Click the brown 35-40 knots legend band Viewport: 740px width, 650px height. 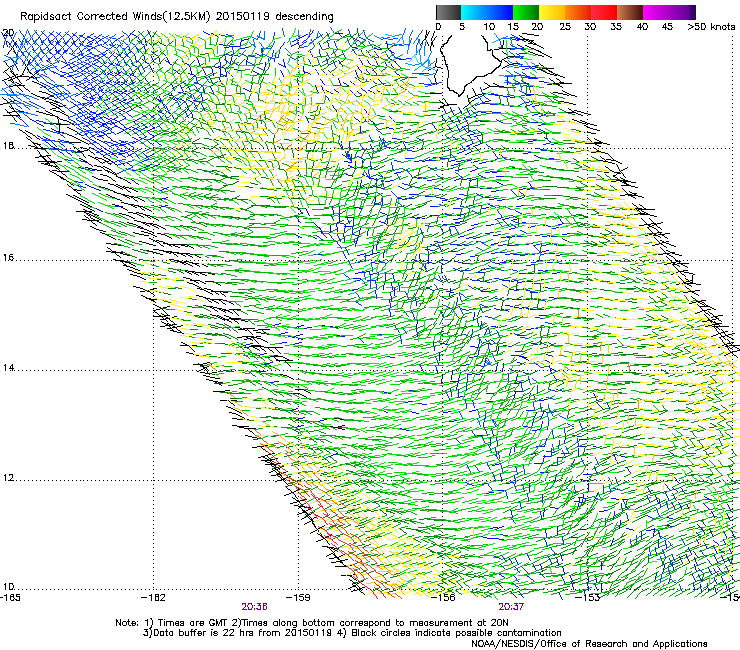630,12
